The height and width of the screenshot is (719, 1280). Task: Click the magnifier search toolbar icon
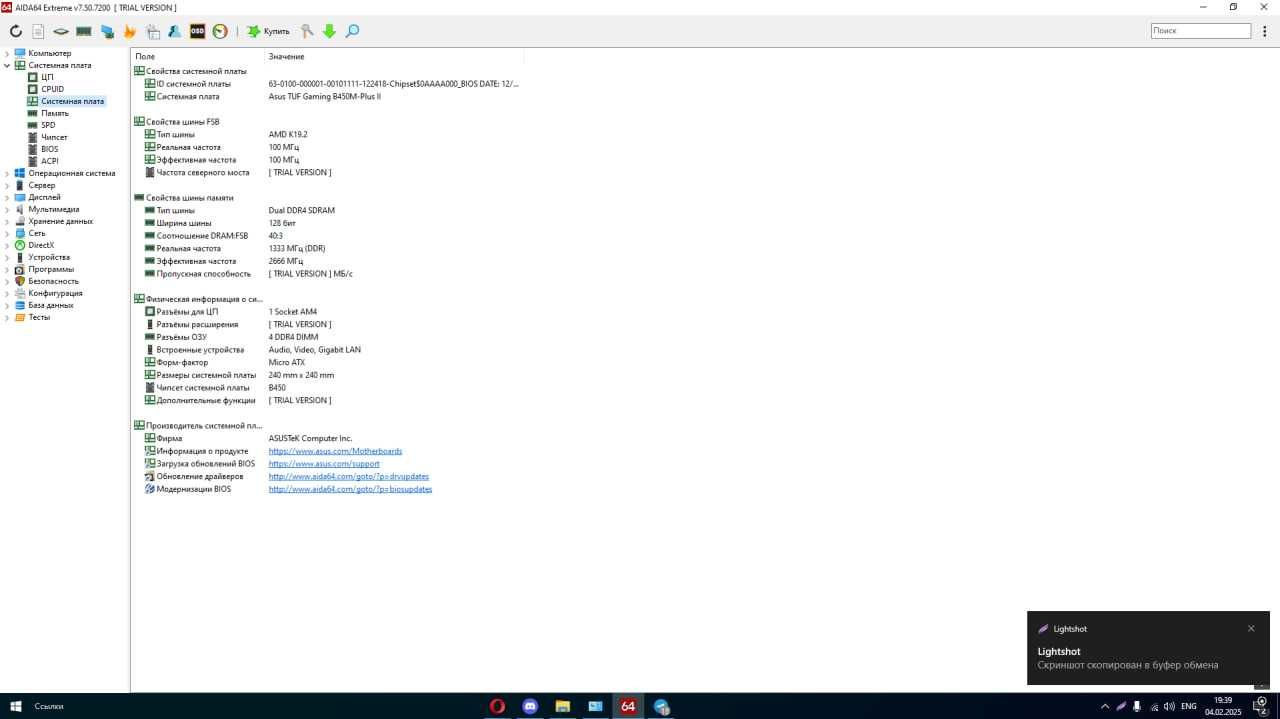[x=352, y=32]
